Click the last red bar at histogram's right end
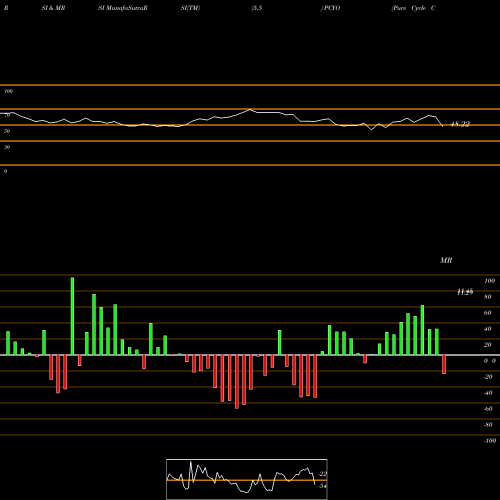The width and height of the screenshot is (500, 500). pyautogui.click(x=444, y=364)
